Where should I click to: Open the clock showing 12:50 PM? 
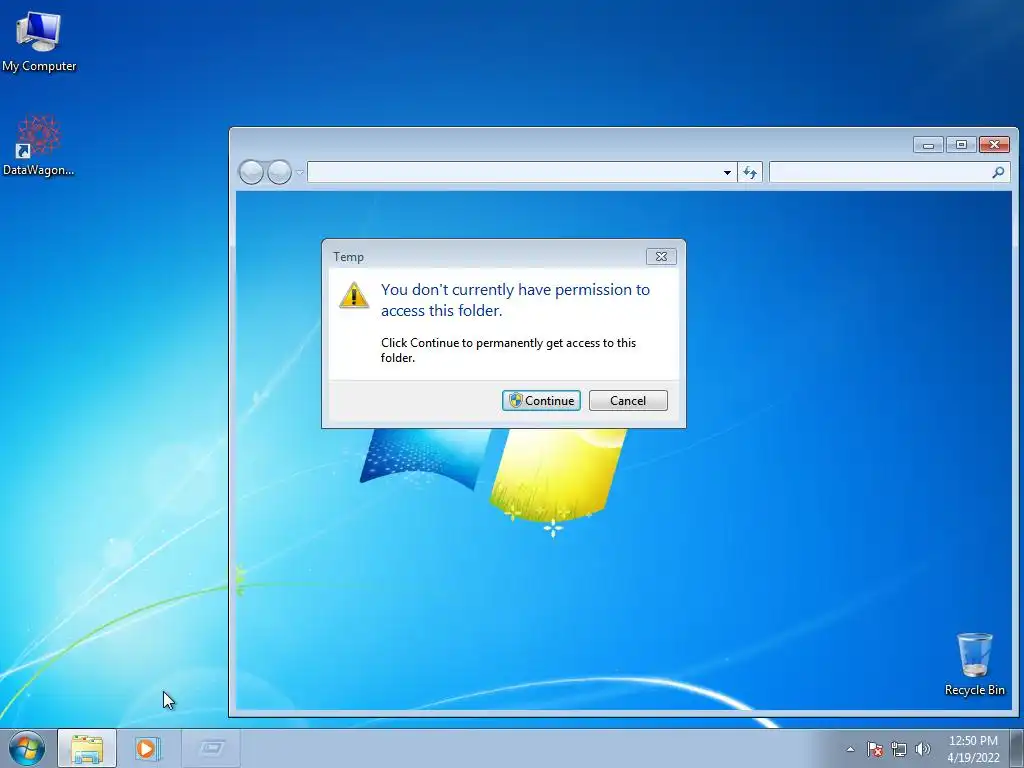pos(973,749)
